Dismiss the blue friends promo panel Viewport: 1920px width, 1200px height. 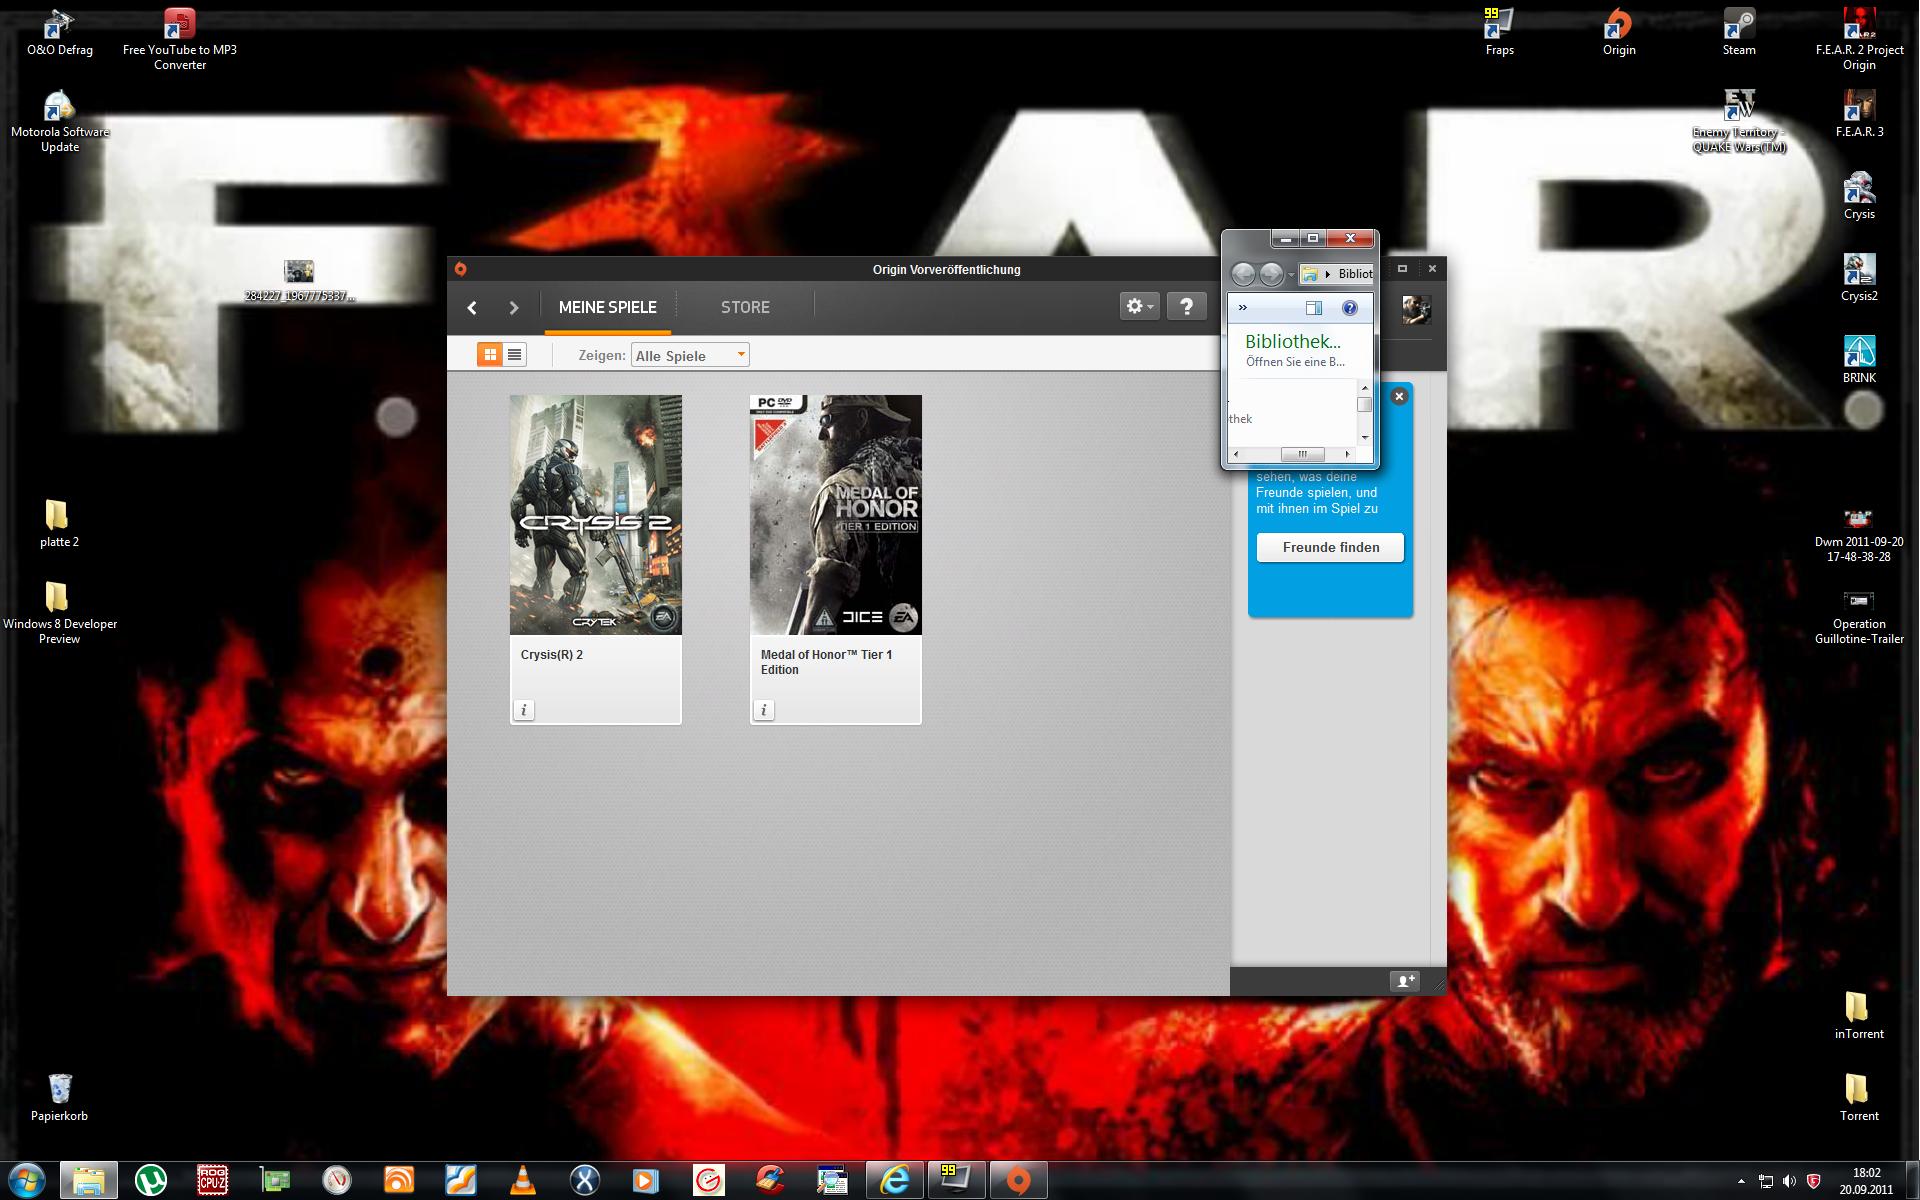pyautogui.click(x=1399, y=397)
